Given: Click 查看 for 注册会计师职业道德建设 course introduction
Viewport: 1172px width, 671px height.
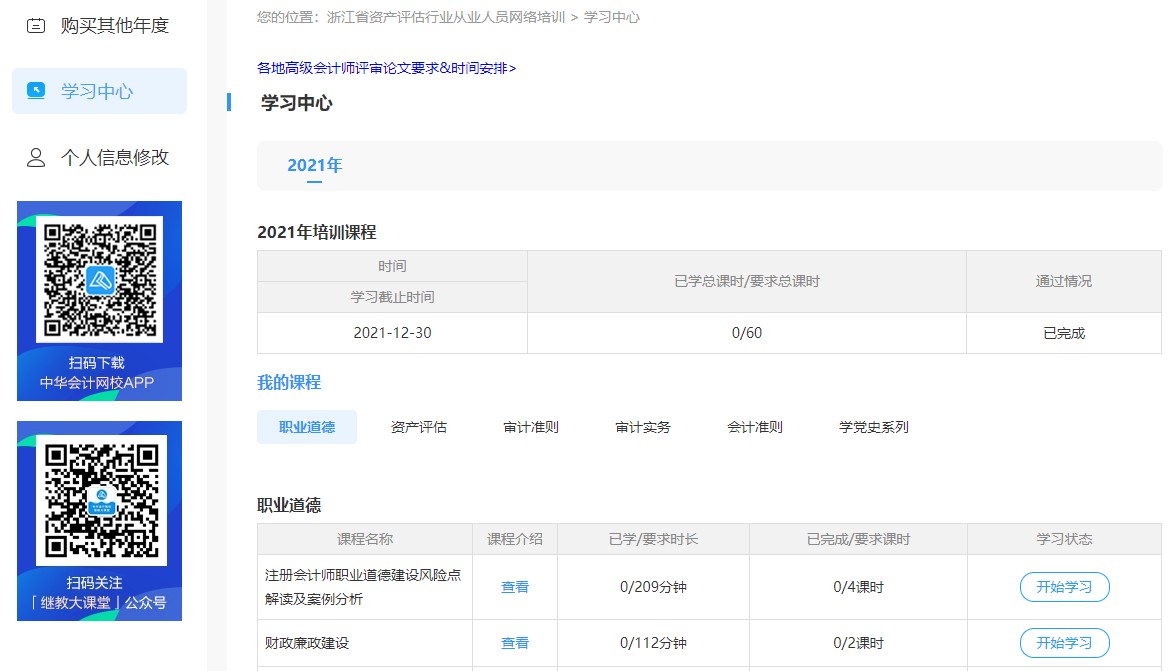Looking at the screenshot, I should pos(514,587).
